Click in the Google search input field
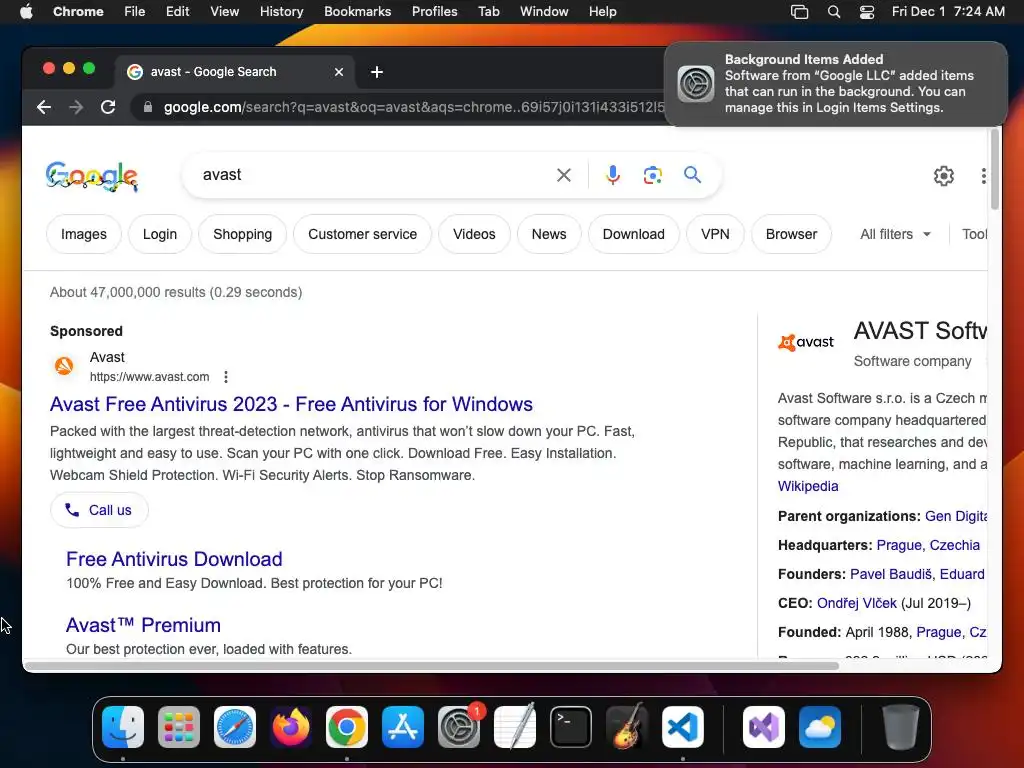1024x768 pixels. pos(372,175)
